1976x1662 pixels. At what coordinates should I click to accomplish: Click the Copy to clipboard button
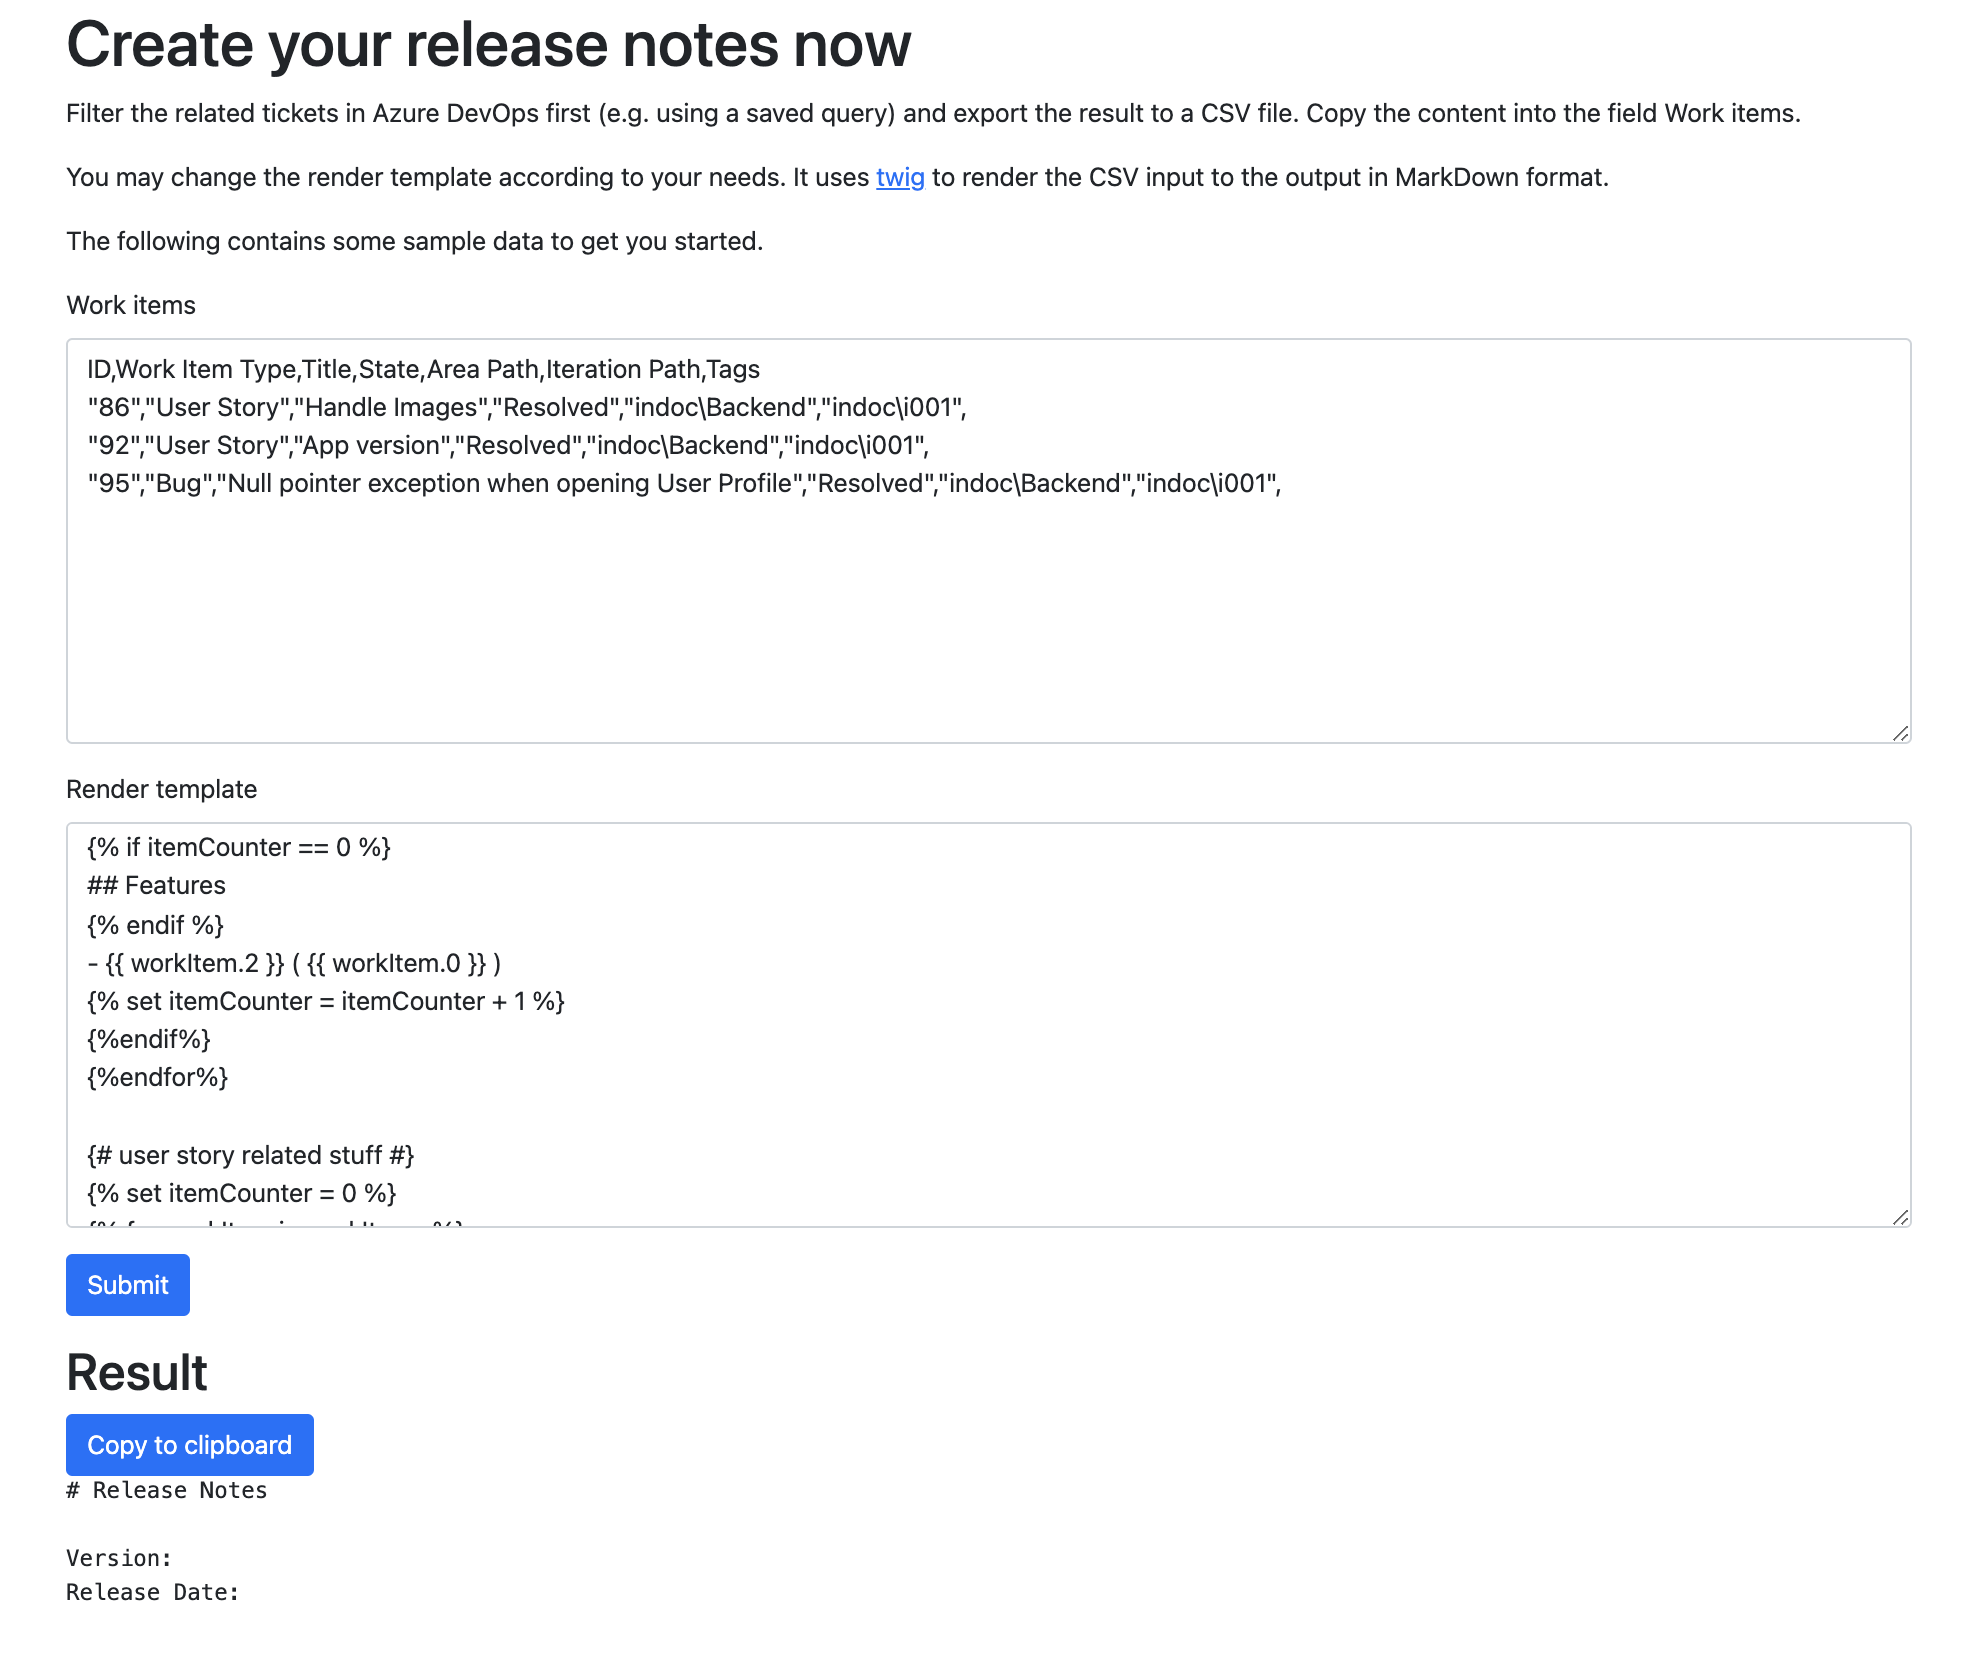pos(189,1444)
